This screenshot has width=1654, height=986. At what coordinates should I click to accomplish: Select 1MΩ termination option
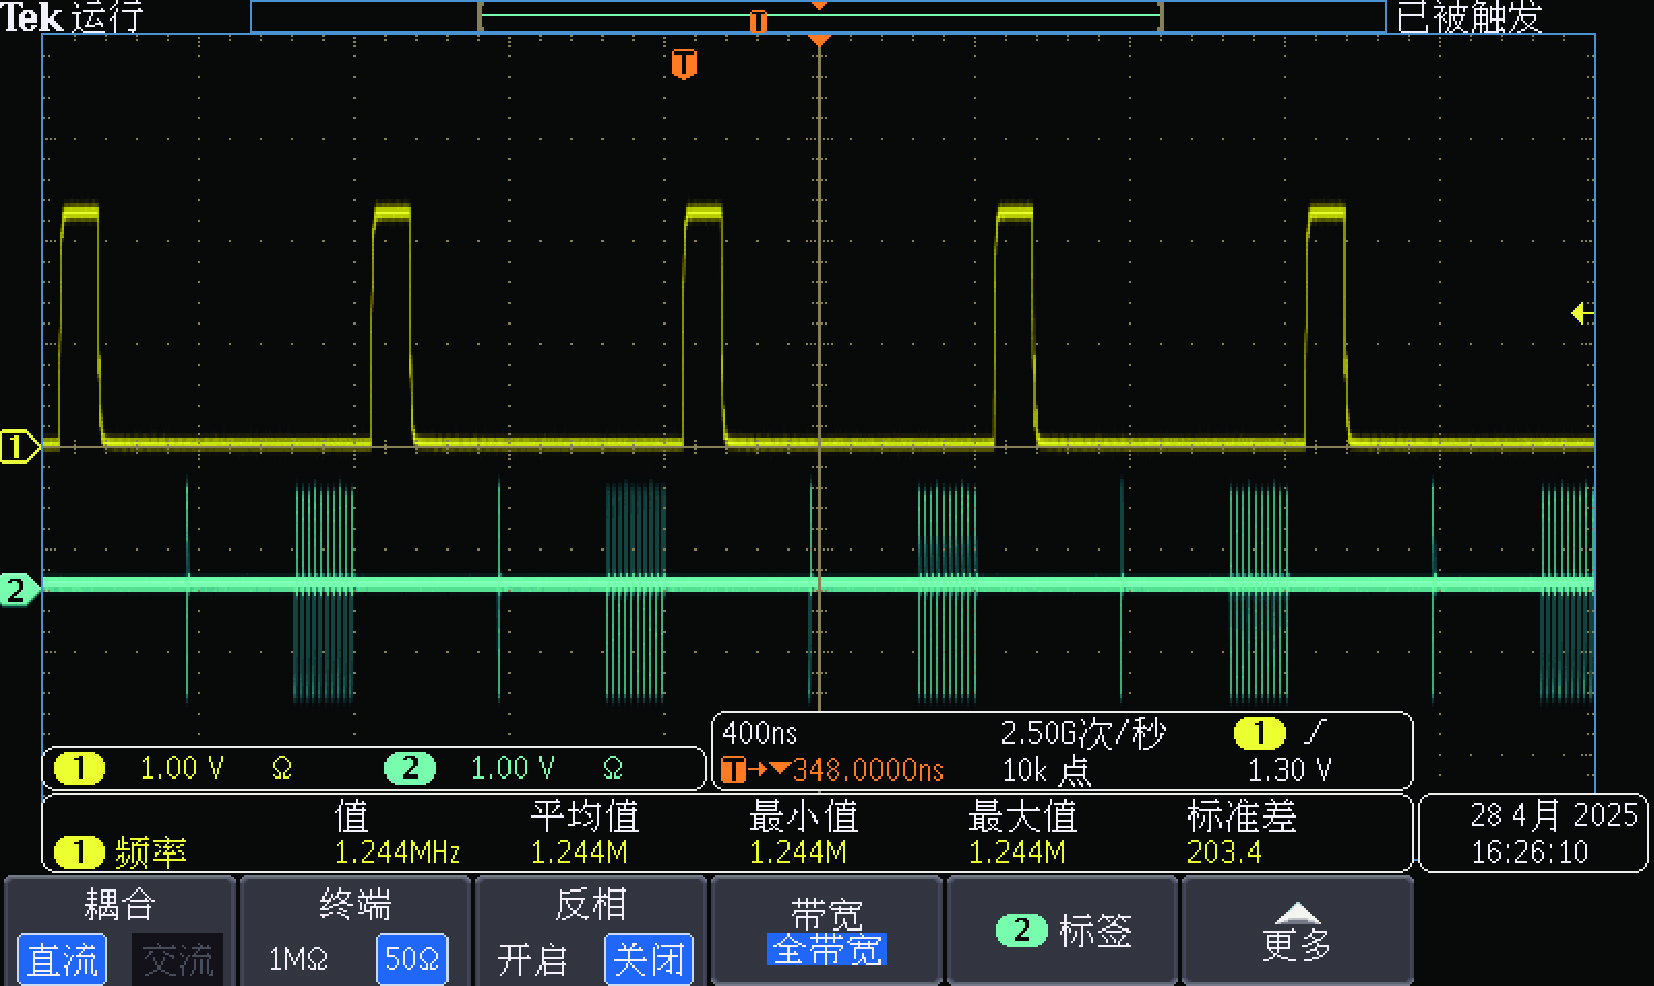click(298, 960)
